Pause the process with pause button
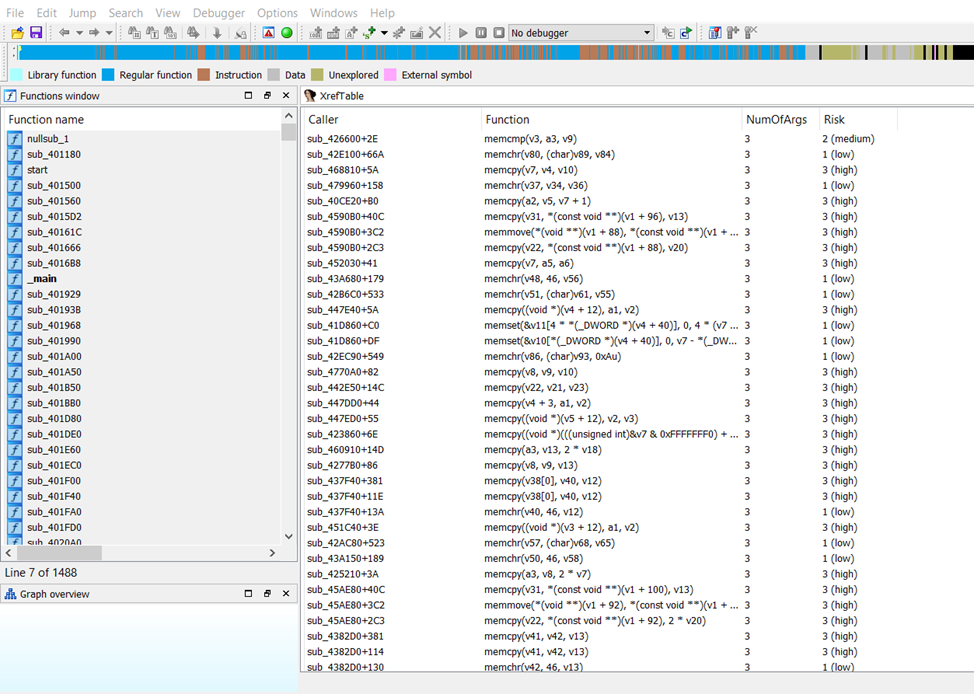This screenshot has width=974, height=694. (x=481, y=32)
